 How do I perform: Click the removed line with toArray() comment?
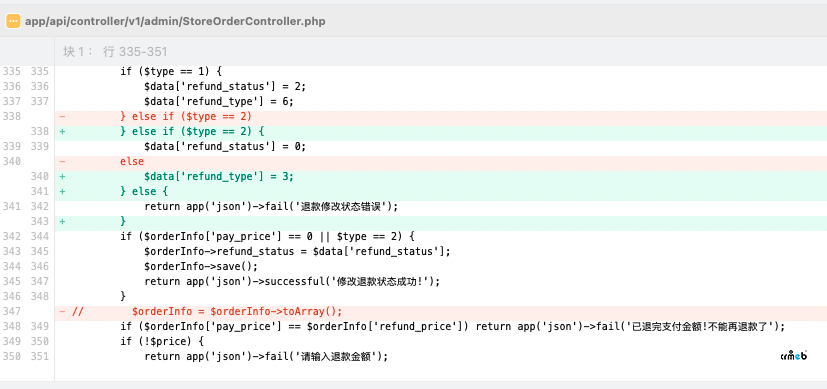tap(440, 311)
